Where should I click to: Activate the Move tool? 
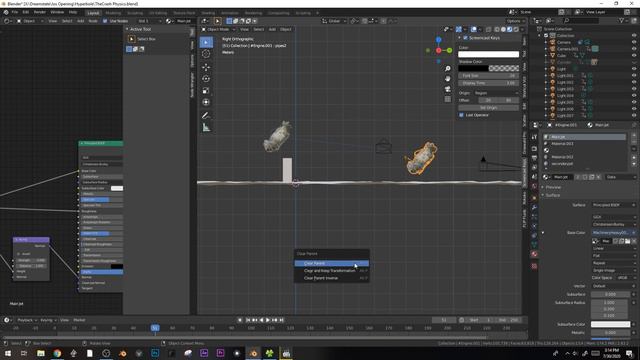click(206, 67)
